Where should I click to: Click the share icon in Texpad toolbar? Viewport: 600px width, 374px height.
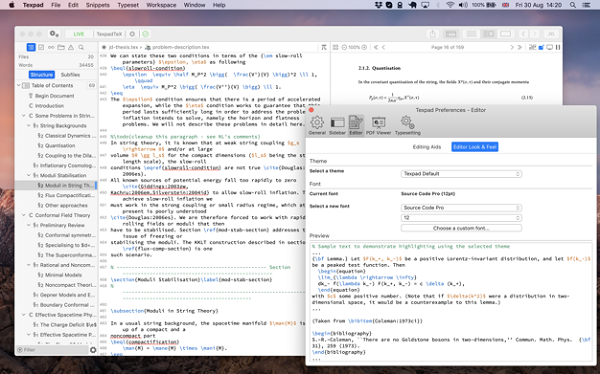coord(432,34)
